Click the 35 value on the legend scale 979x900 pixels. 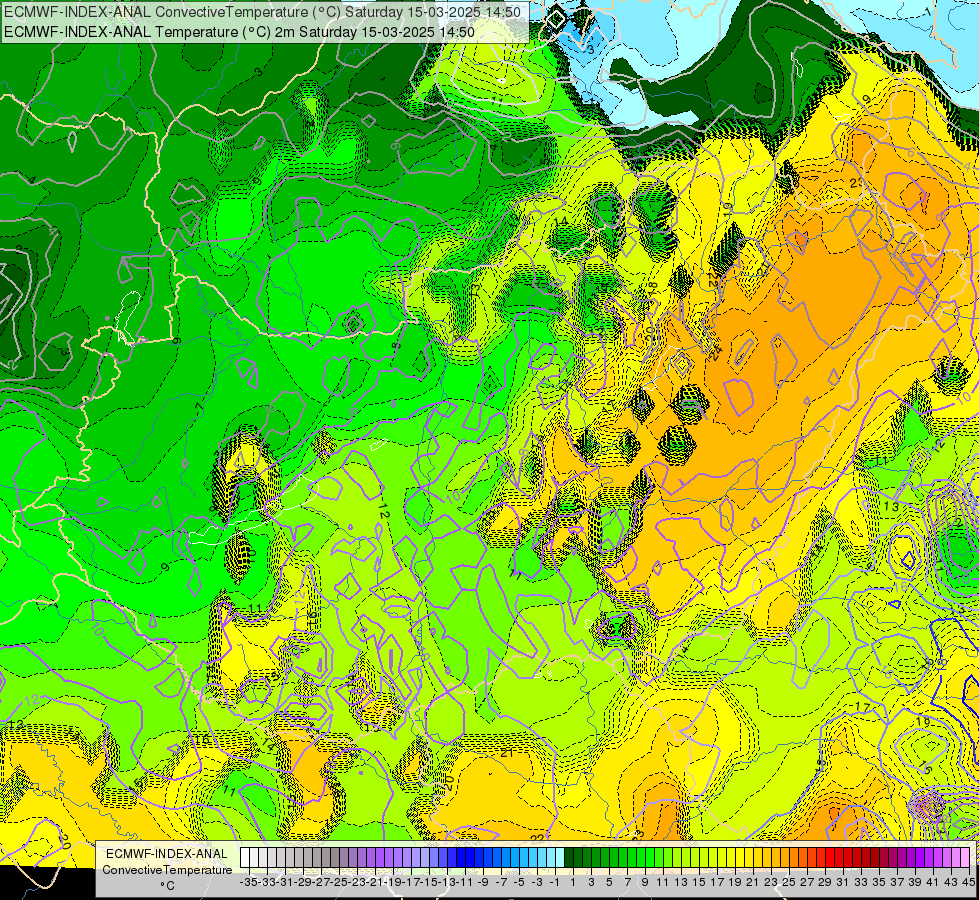click(x=880, y=882)
